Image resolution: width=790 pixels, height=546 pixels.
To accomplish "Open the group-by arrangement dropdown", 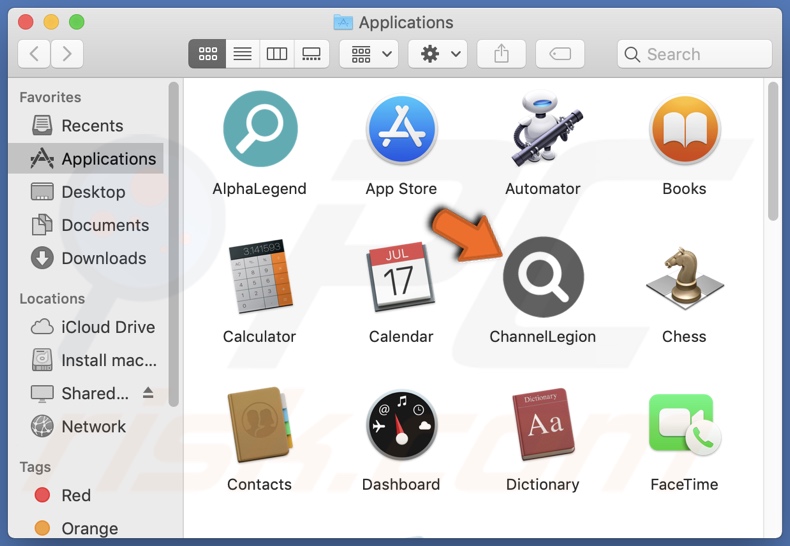I will coord(369,54).
